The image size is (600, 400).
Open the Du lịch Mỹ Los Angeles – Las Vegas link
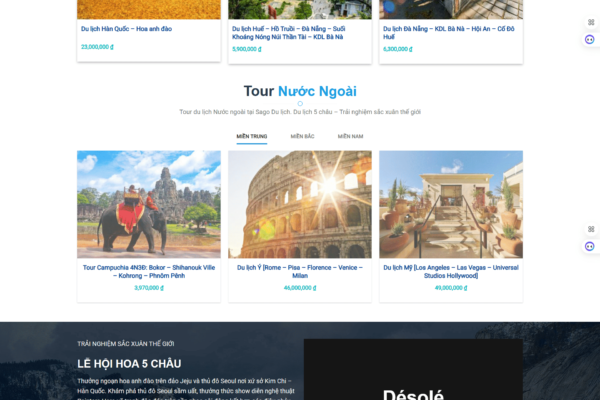451,271
